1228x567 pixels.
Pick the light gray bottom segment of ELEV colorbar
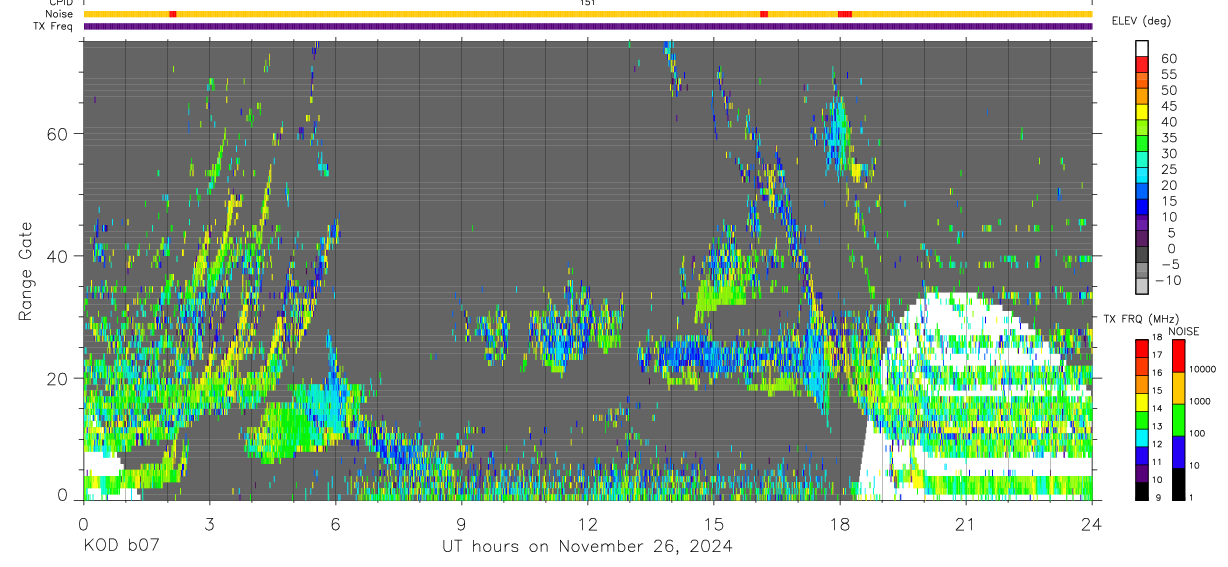click(1142, 285)
